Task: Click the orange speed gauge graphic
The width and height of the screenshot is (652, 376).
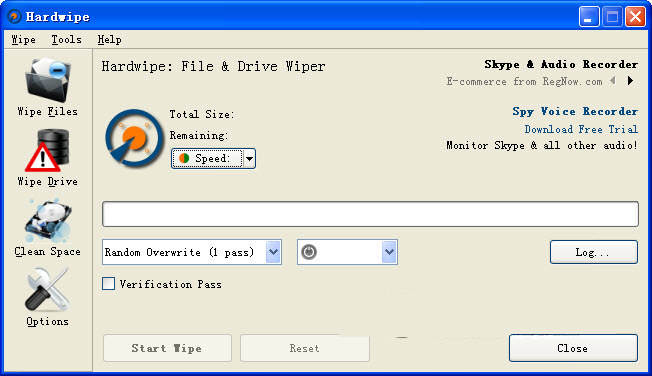Action: click(x=134, y=139)
